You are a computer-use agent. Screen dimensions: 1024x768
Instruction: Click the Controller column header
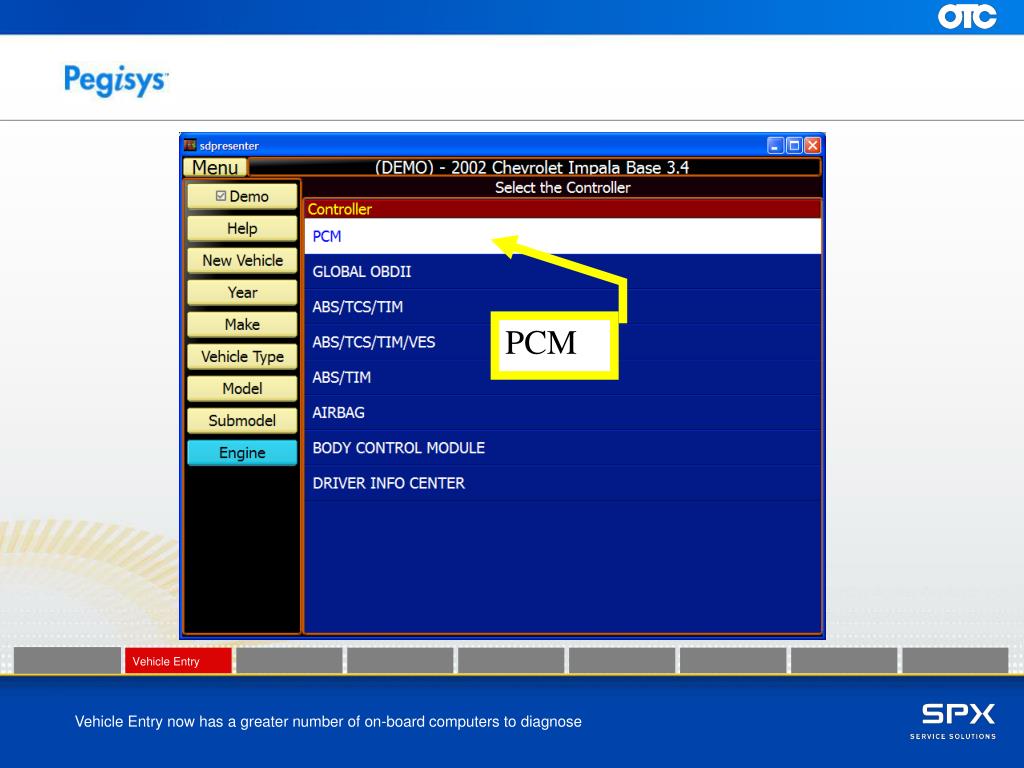pyautogui.click(x=562, y=209)
